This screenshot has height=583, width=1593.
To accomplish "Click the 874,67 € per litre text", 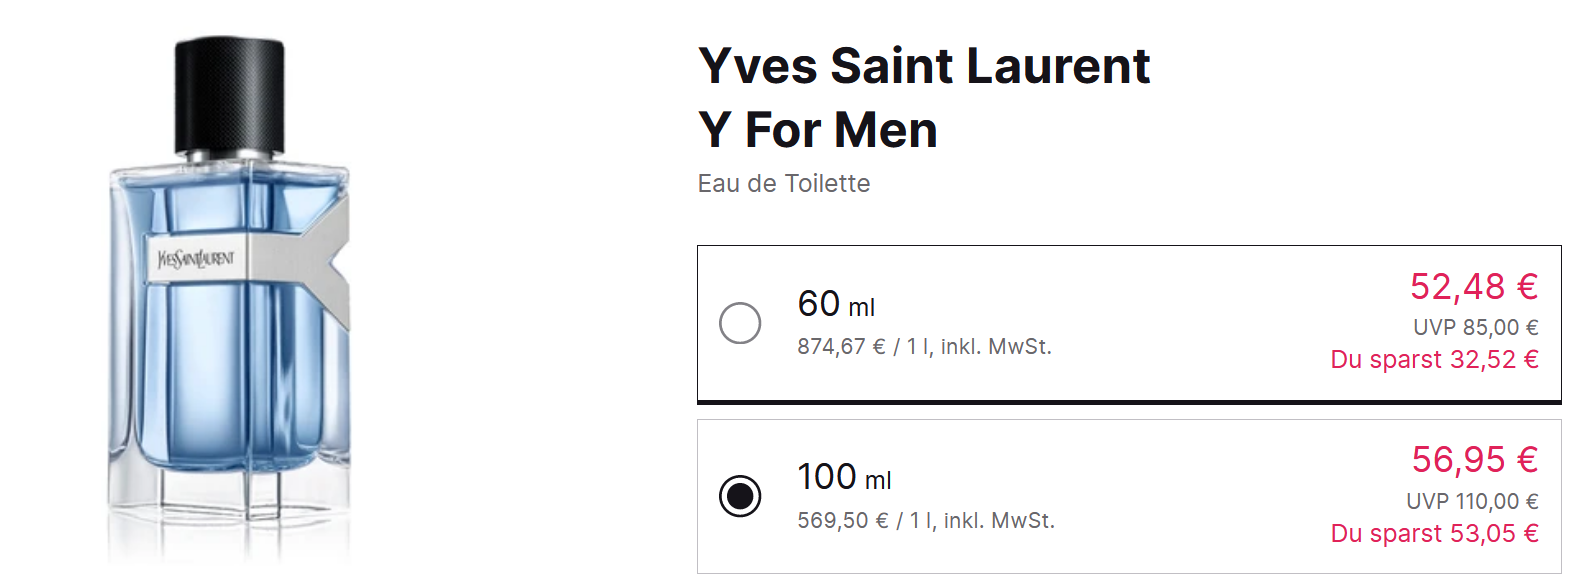I will pos(924,347).
